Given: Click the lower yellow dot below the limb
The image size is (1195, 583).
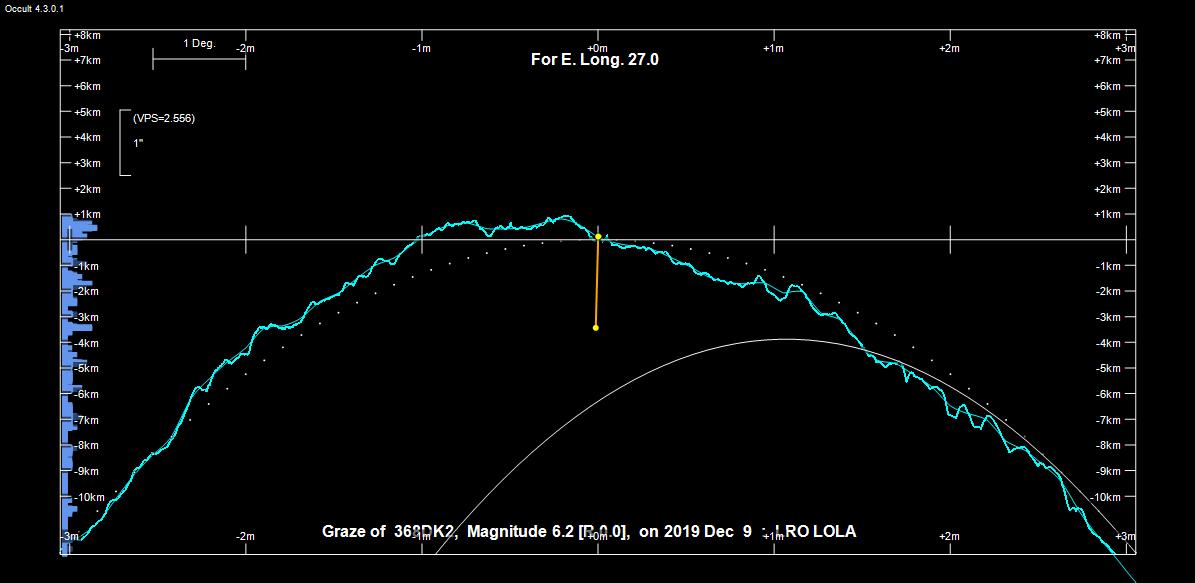Looking at the screenshot, I should 596,328.
